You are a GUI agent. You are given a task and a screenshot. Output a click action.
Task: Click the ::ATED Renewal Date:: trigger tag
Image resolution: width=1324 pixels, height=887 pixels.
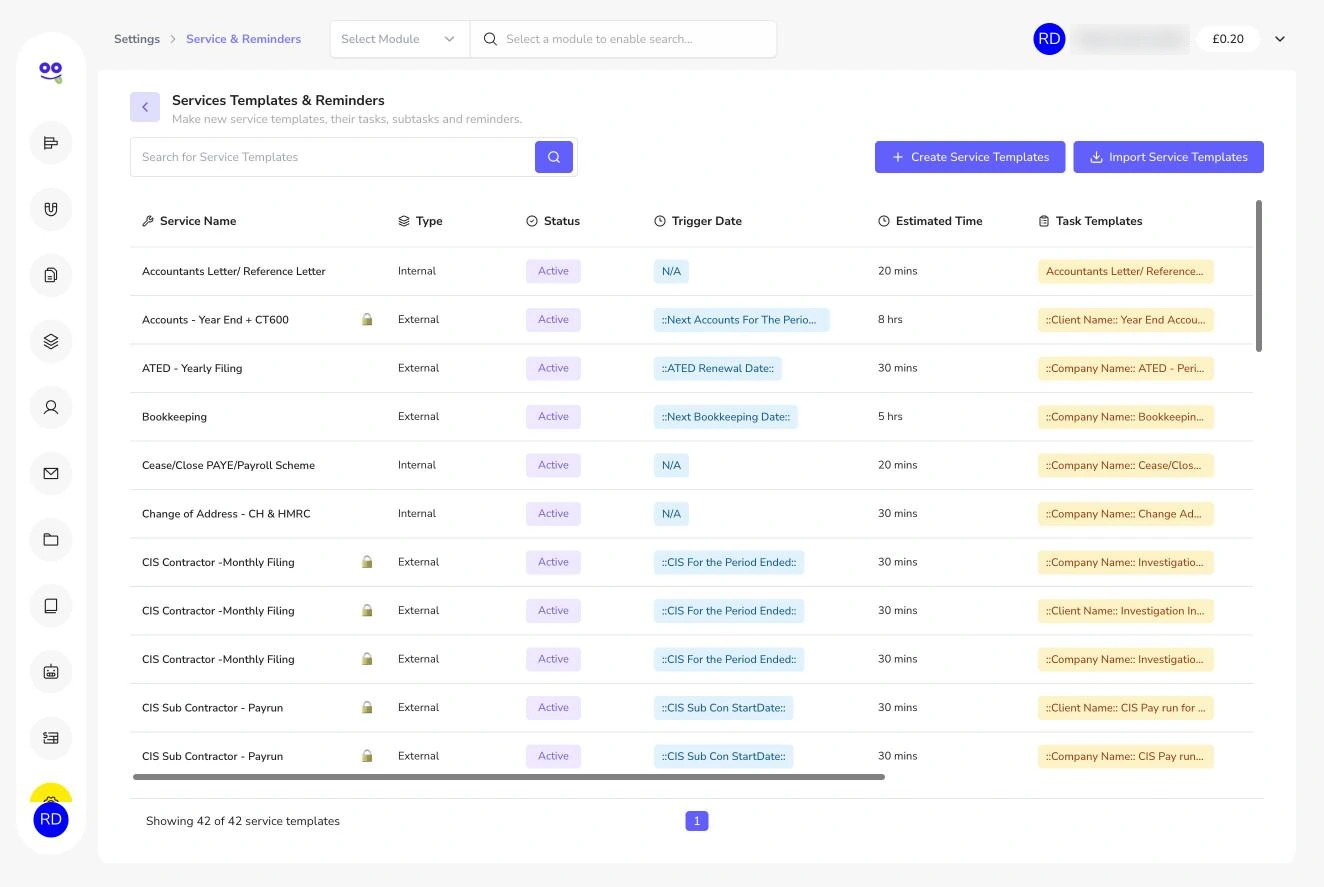[718, 368]
